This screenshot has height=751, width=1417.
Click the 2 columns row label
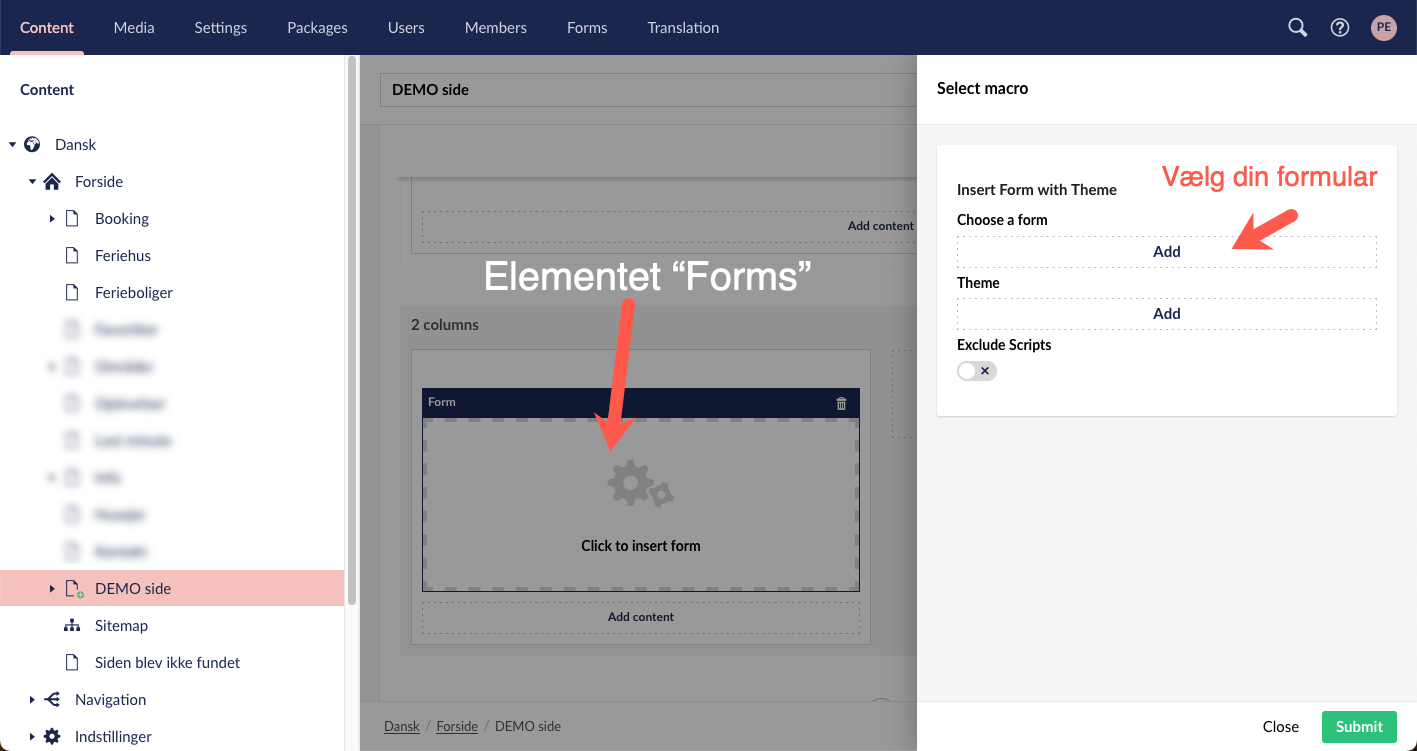coord(445,325)
